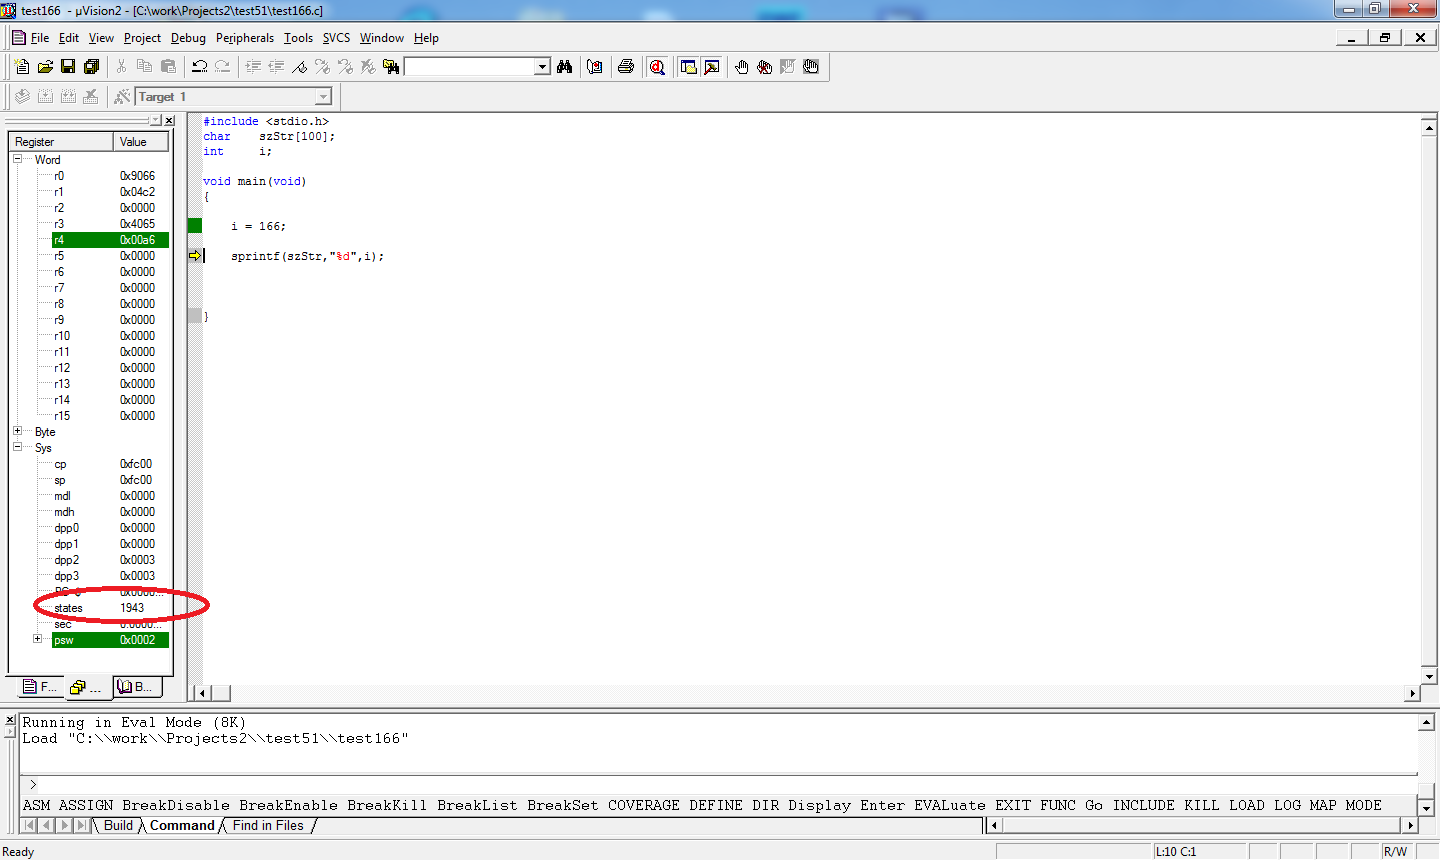Open Find in Files toolbar icon
Screen dimensions: 1440x860
pos(391,67)
